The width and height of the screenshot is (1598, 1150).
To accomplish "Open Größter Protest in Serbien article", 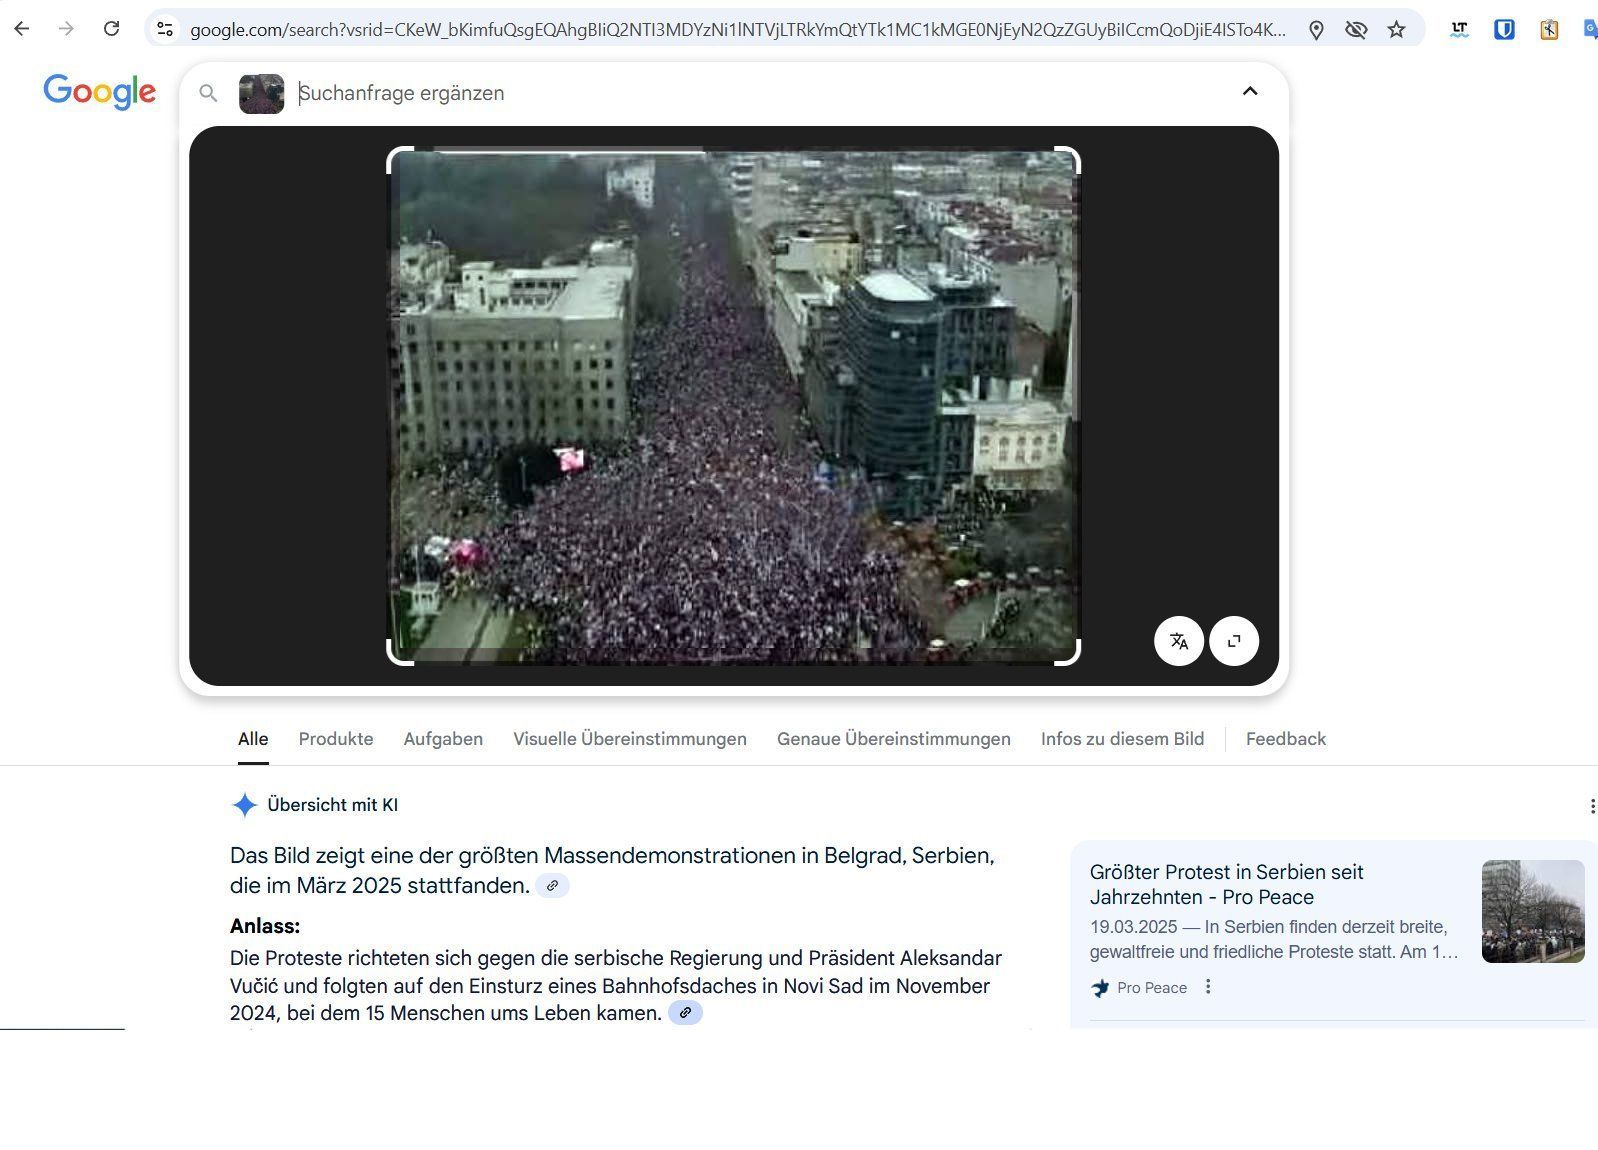I will point(1227,884).
